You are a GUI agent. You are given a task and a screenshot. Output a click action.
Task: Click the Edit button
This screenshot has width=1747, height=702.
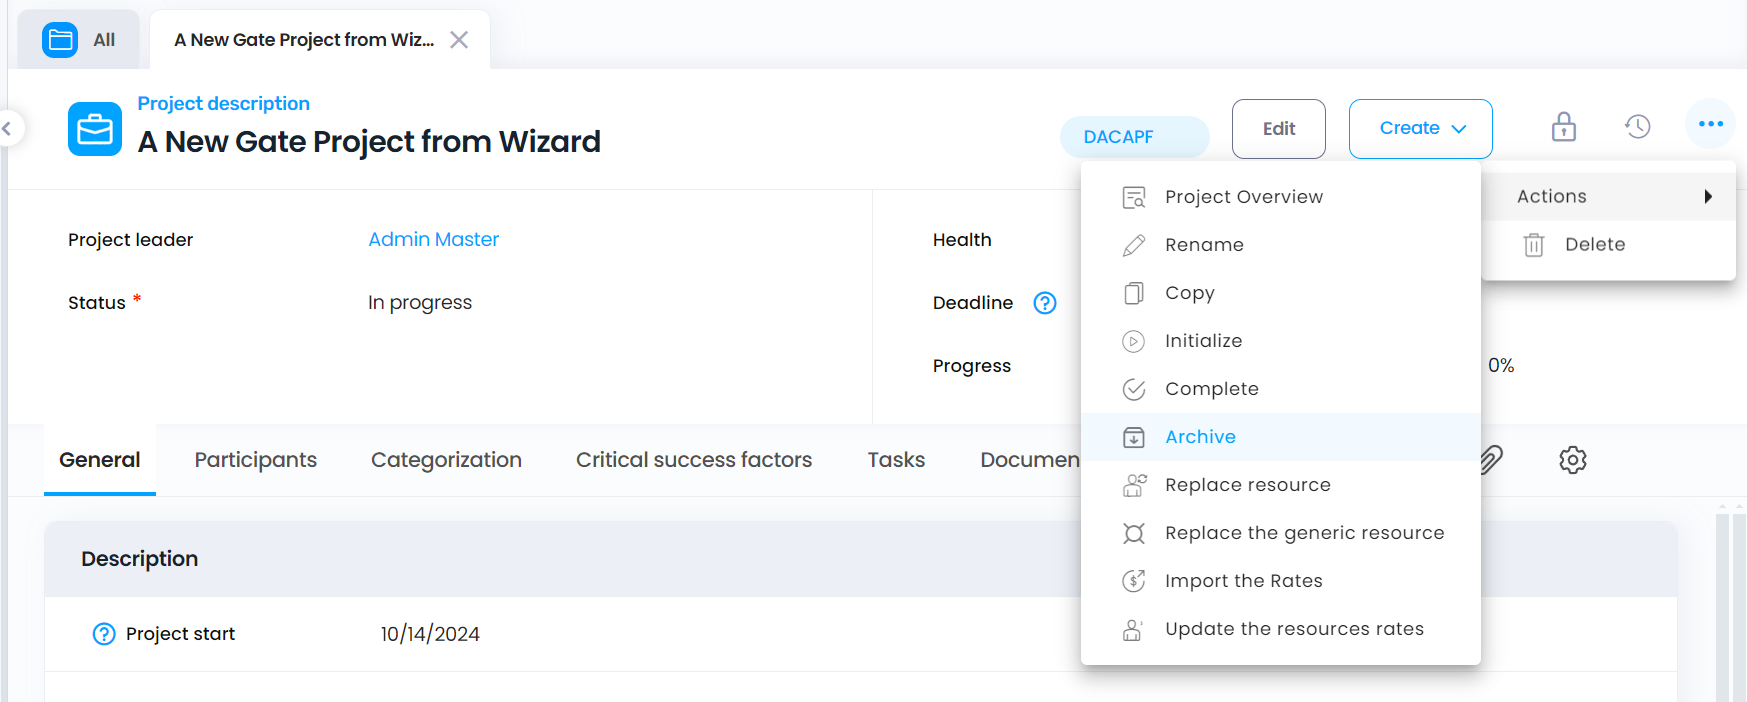pyautogui.click(x=1279, y=129)
